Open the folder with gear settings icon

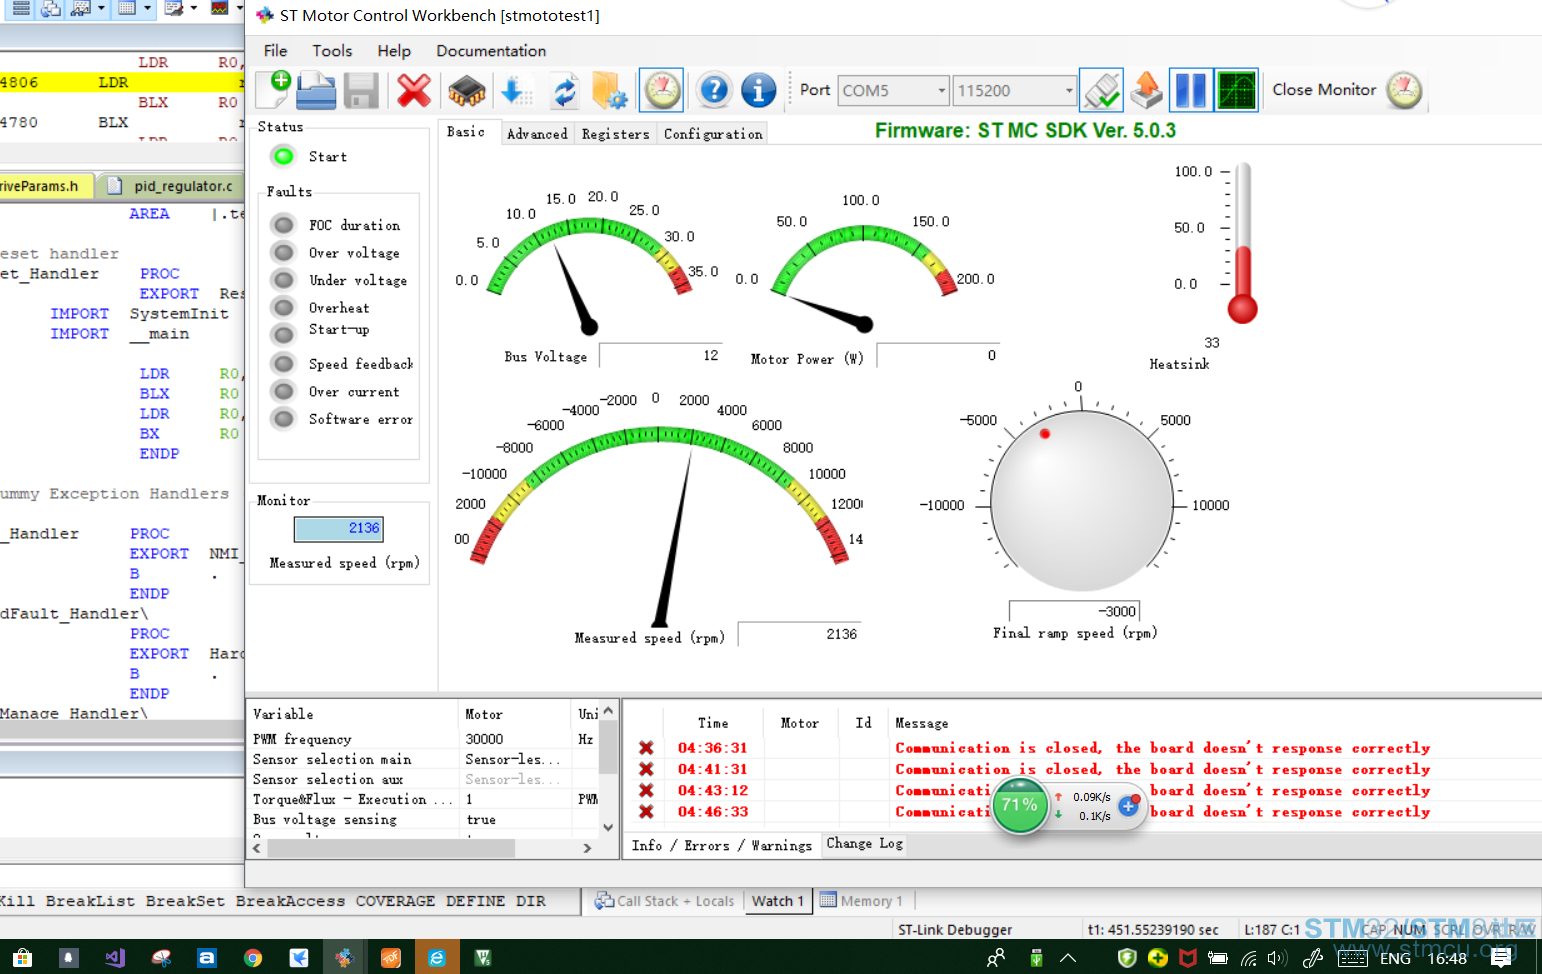click(609, 91)
